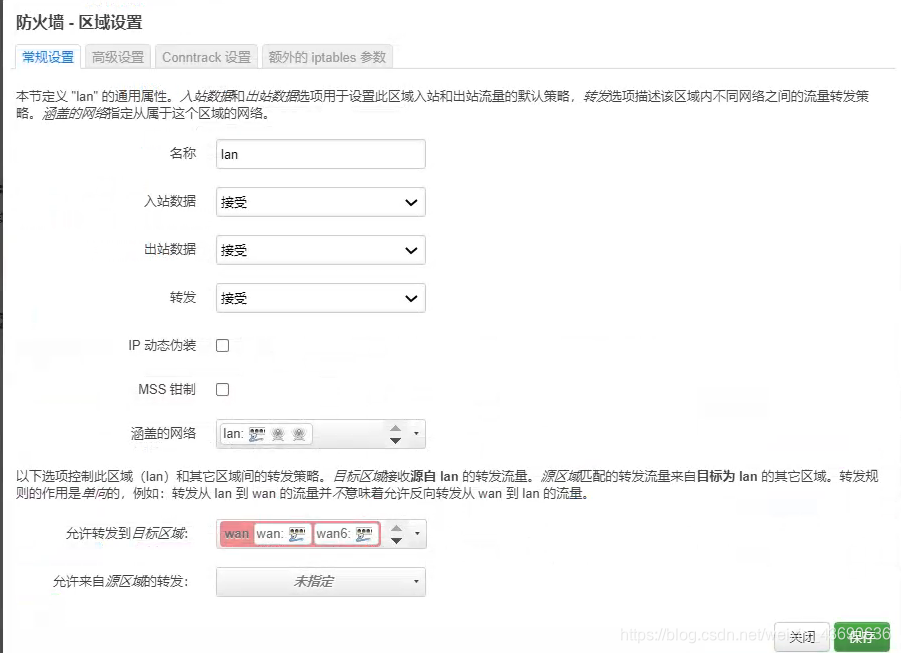Click the 允许来自源区域的转发 label

120,582
